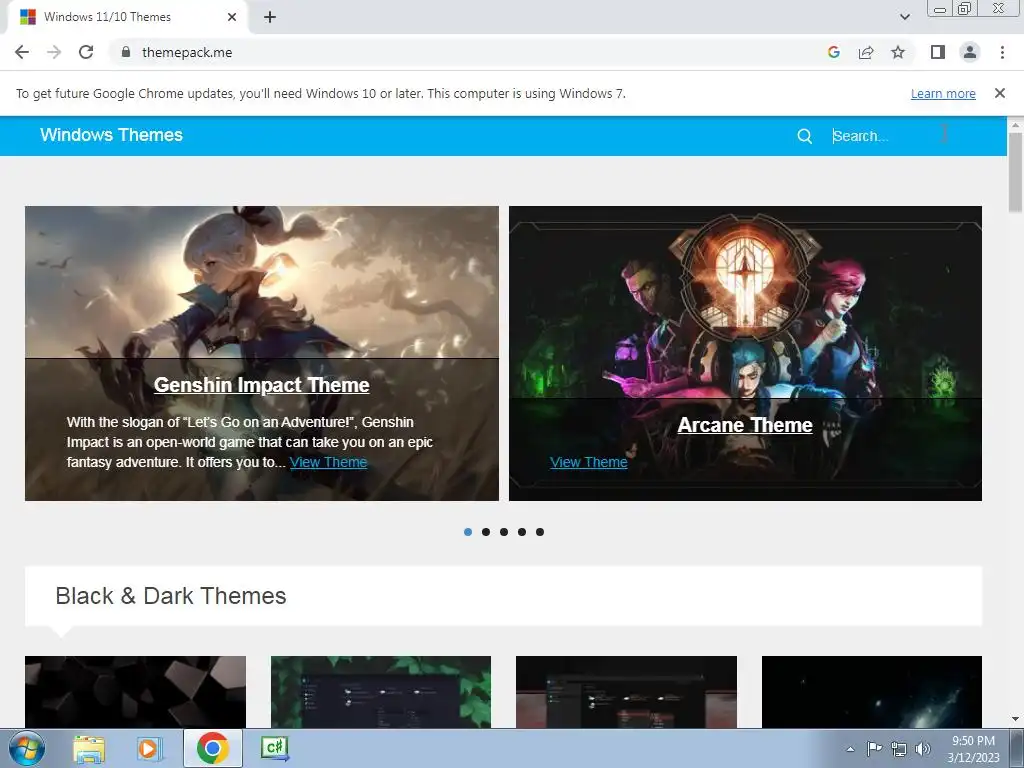
Task: Click the volume speaker tray icon
Action: [923, 749]
